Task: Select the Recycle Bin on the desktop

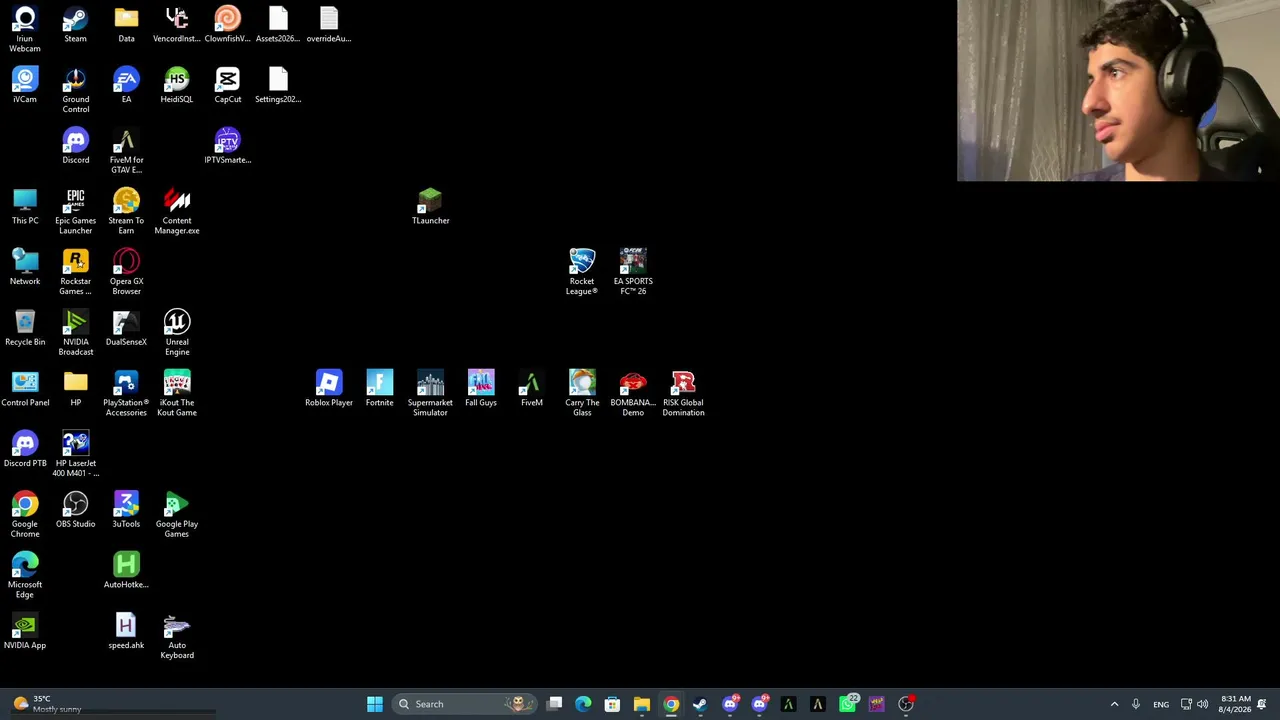Action: click(25, 328)
